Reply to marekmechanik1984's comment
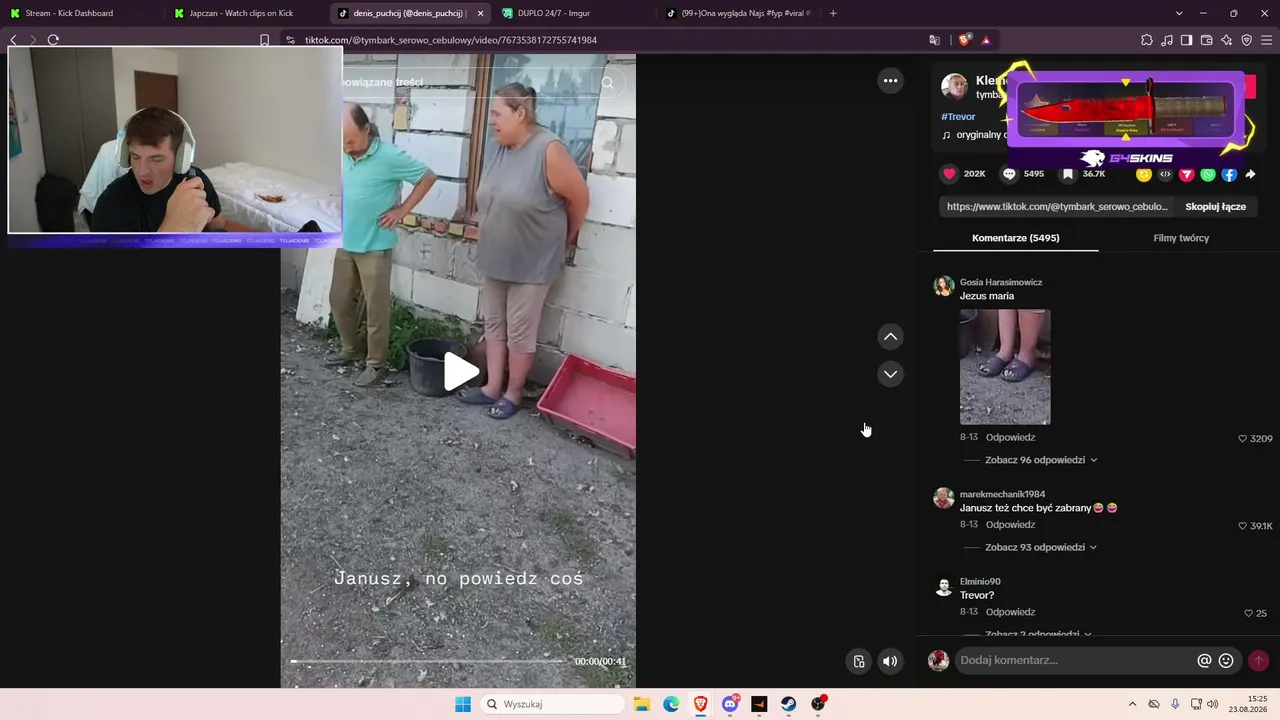This screenshot has width=1280, height=720. (x=1010, y=525)
